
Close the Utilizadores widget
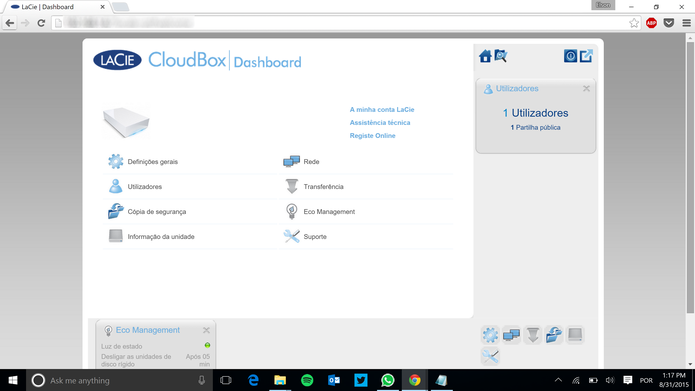[586, 89]
